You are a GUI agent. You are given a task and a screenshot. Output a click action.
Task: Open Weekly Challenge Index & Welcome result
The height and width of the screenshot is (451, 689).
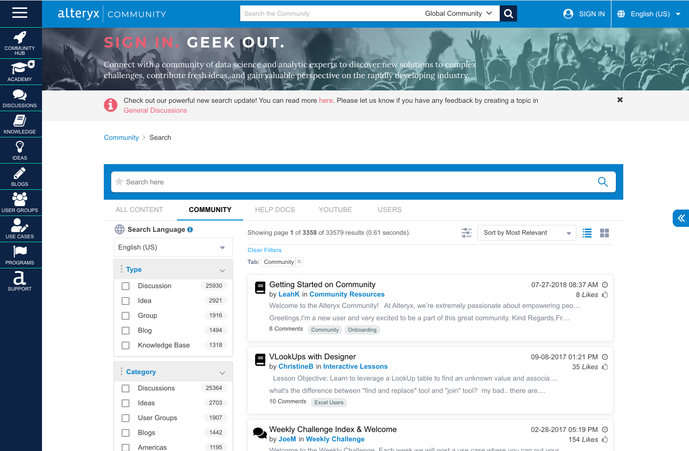(x=333, y=429)
